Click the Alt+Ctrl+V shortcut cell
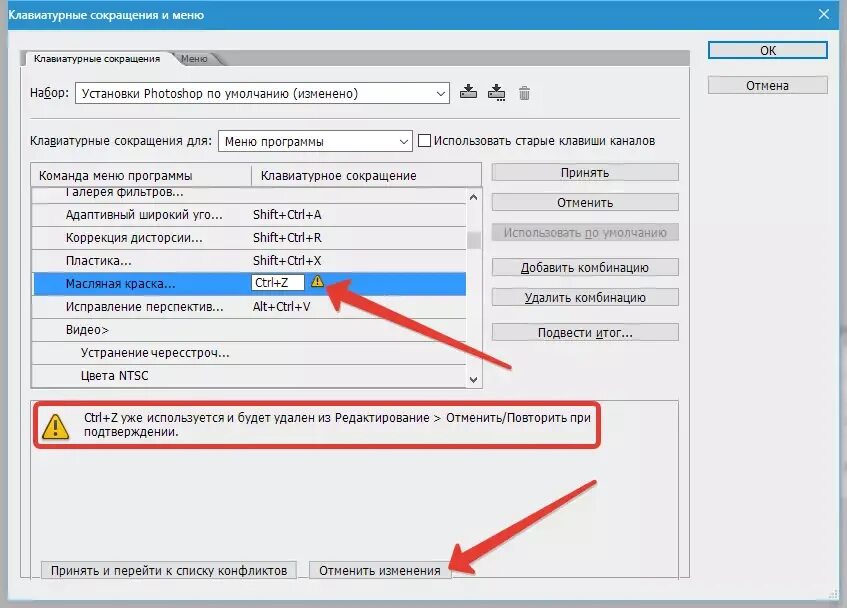The image size is (847, 608). coord(281,307)
